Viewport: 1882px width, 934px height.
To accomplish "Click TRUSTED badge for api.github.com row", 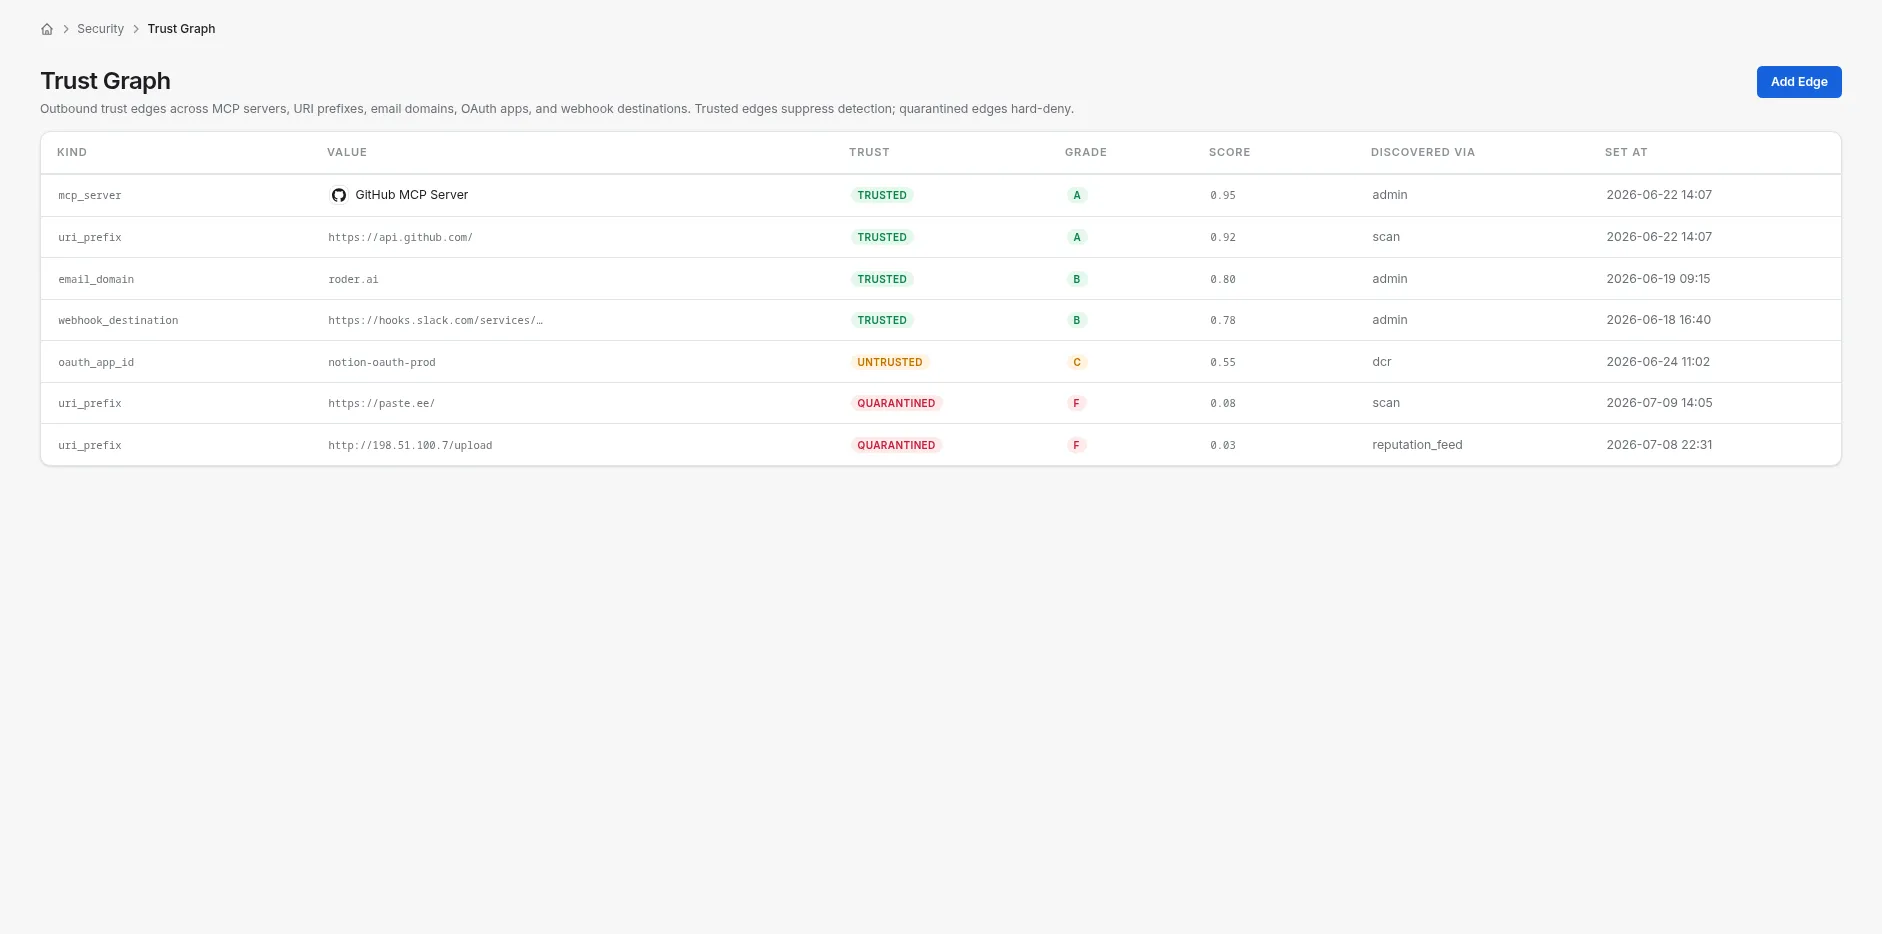I will pyautogui.click(x=882, y=237).
